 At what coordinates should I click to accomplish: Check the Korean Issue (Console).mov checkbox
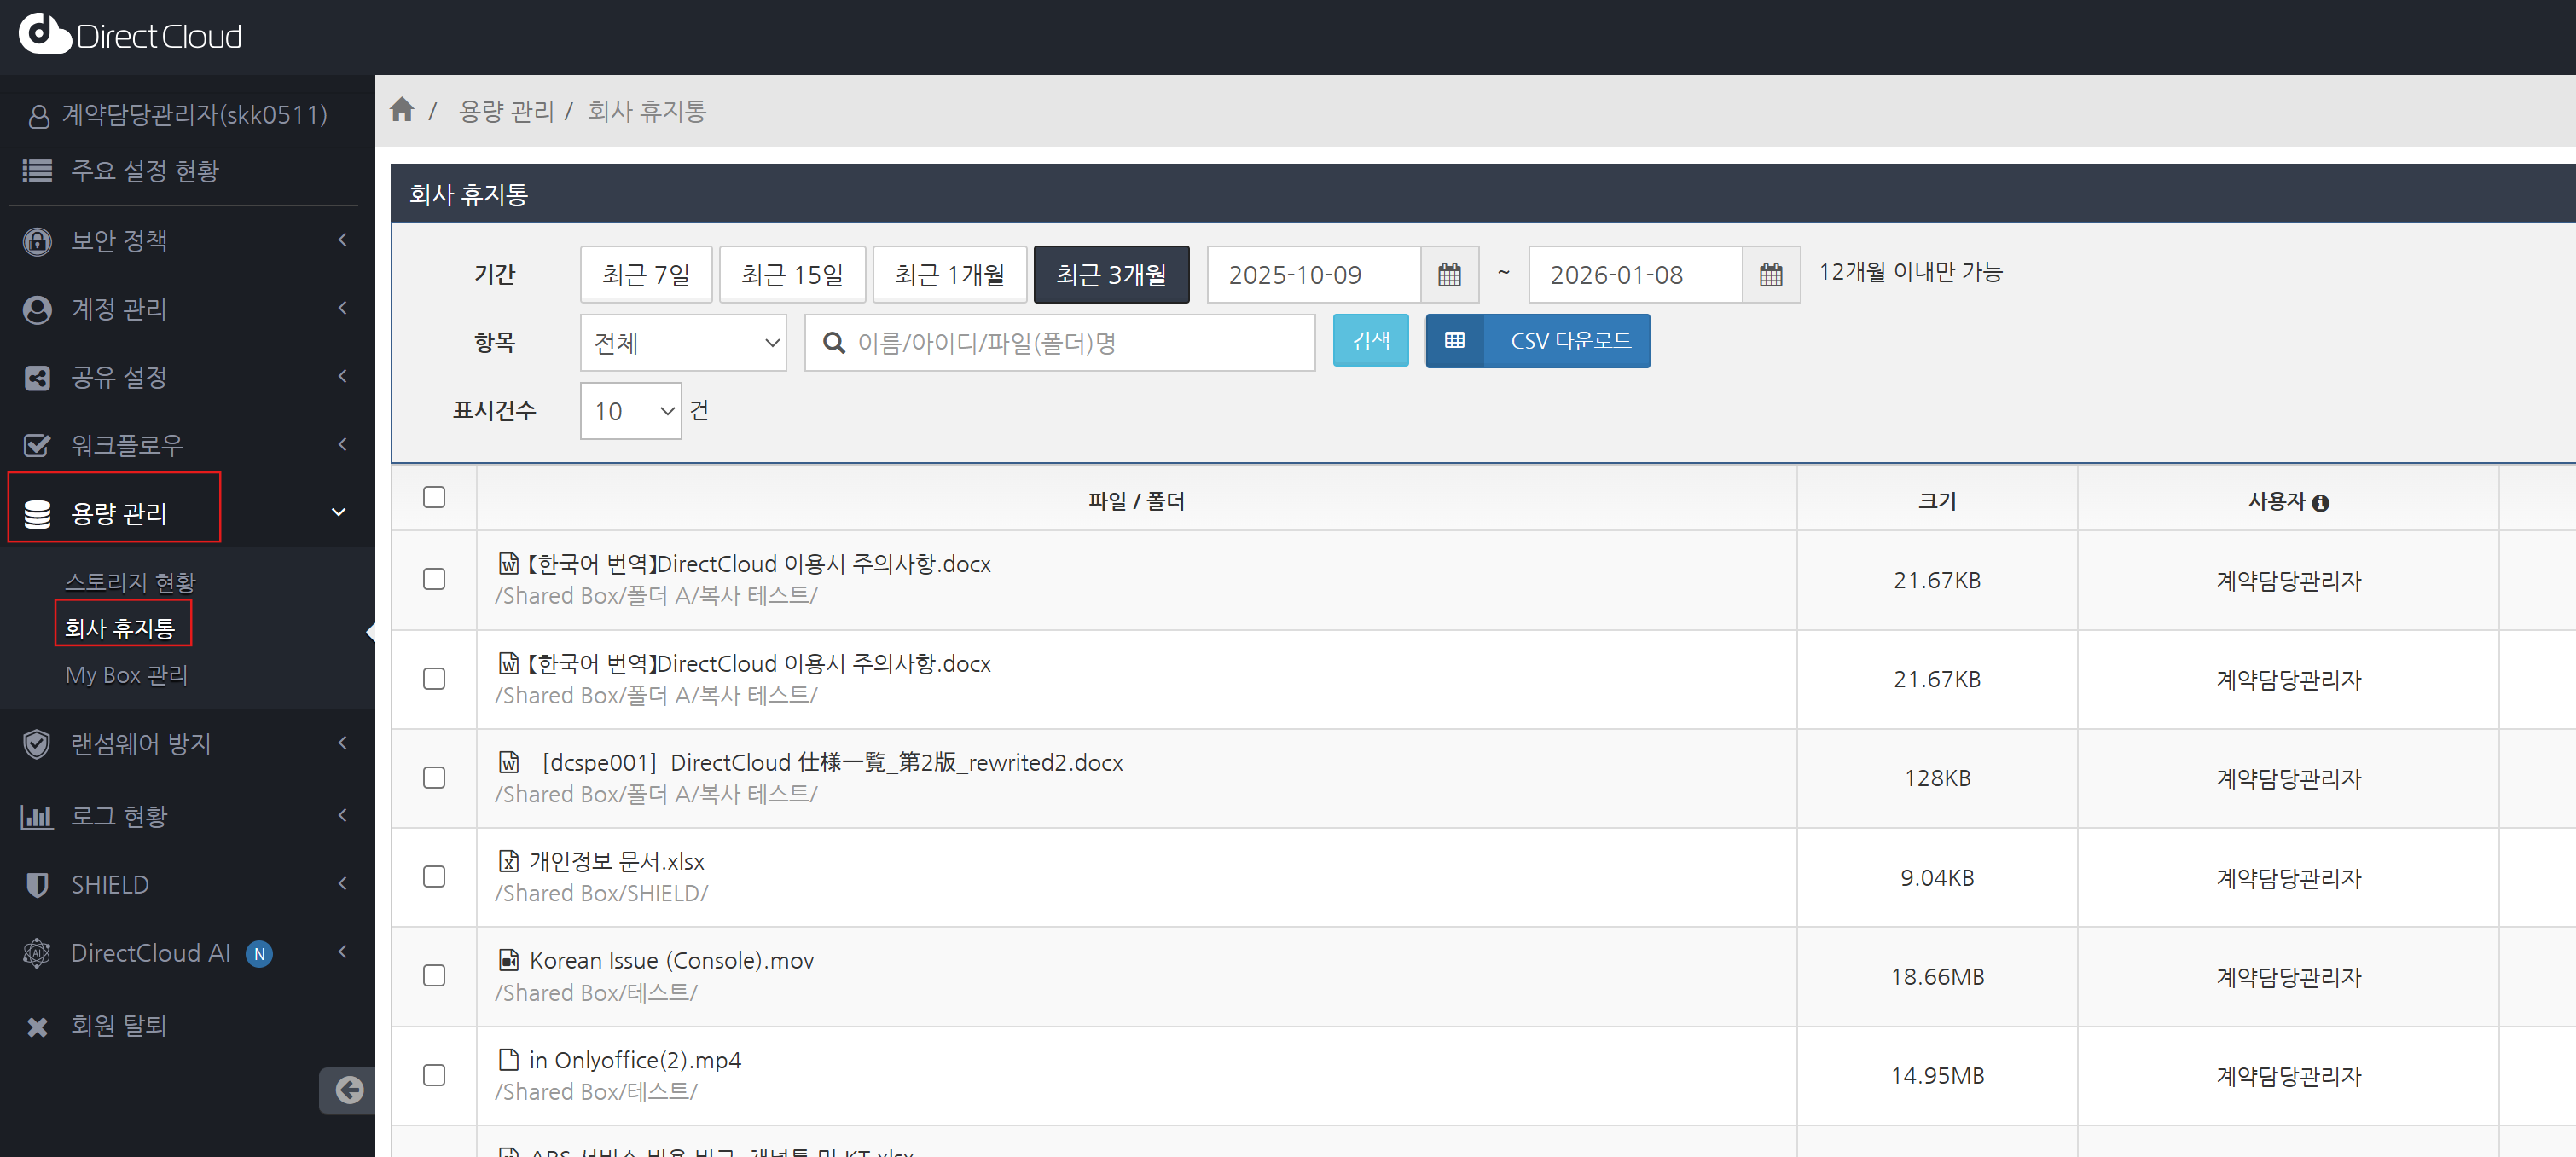tap(434, 975)
